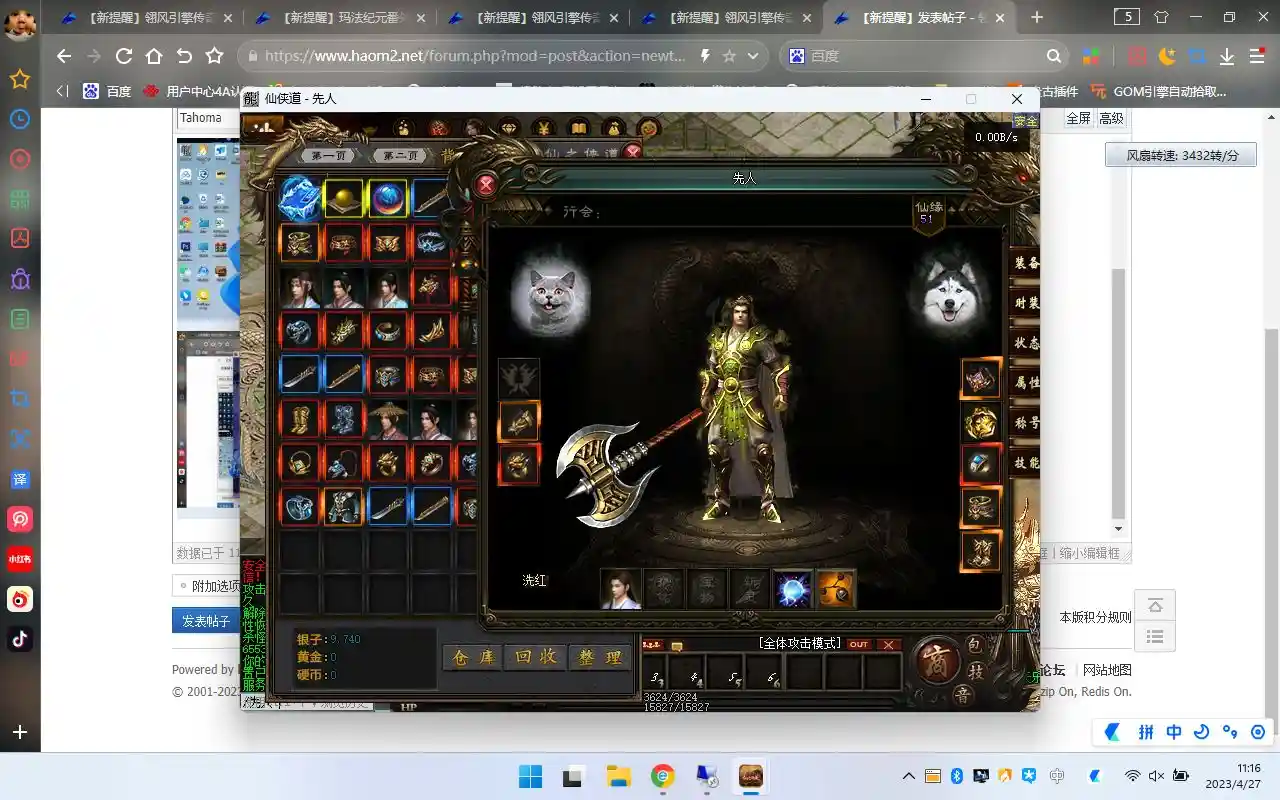Image resolution: width=1280 pixels, height=800 pixels.
Task: Toggle the moon half-width icon in IME bar
Action: click(x=1202, y=732)
